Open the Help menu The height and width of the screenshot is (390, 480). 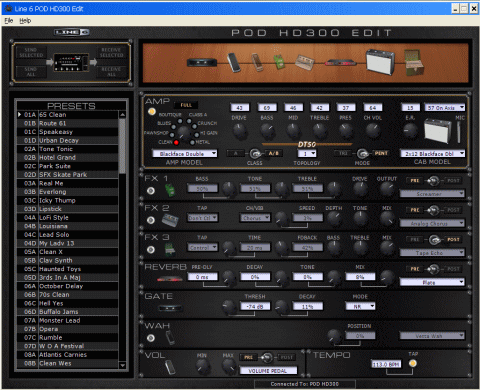point(25,21)
